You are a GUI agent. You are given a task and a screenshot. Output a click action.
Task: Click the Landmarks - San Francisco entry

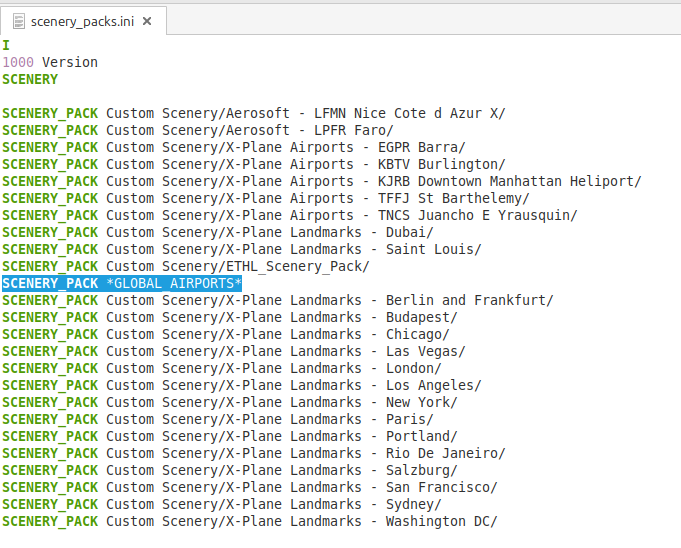pyautogui.click(x=300, y=487)
